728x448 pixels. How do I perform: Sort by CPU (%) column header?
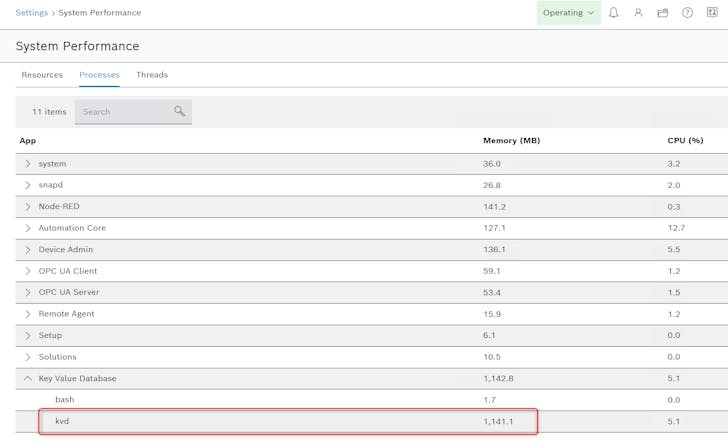tap(685, 141)
